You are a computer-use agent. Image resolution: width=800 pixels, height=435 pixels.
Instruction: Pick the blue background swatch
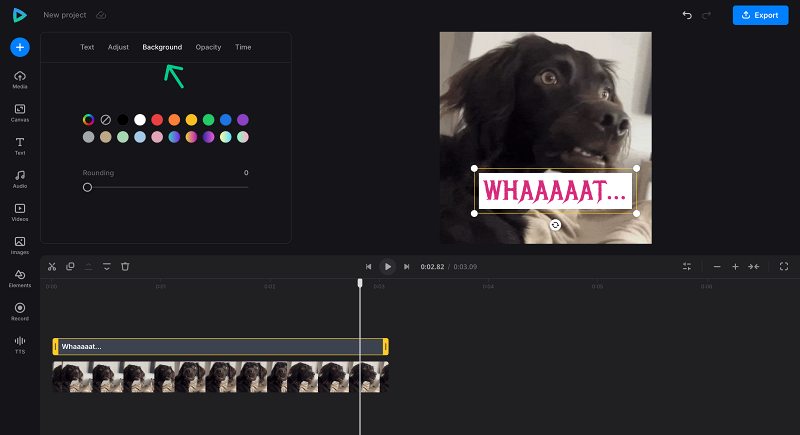226,120
